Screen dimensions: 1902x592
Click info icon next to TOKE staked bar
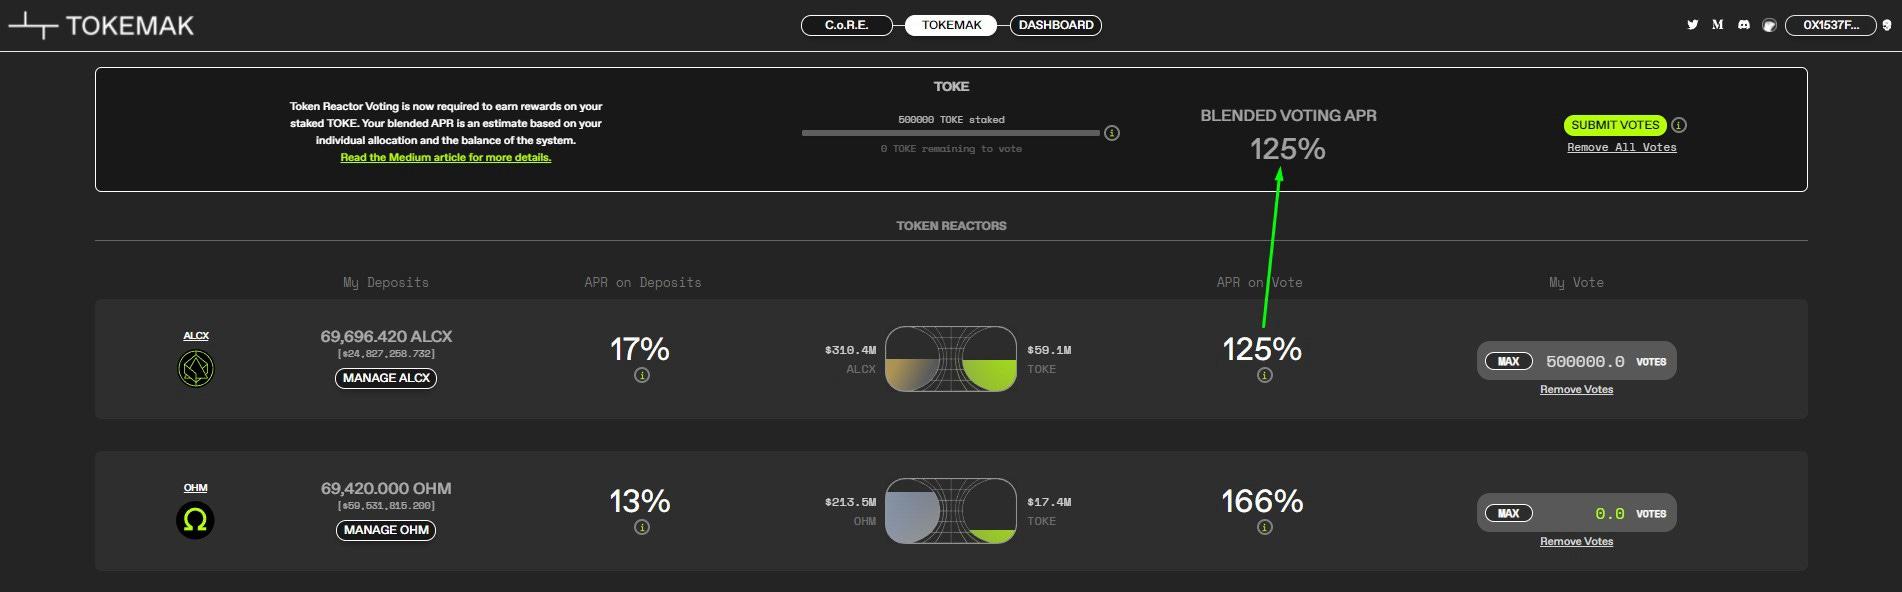tap(1112, 133)
